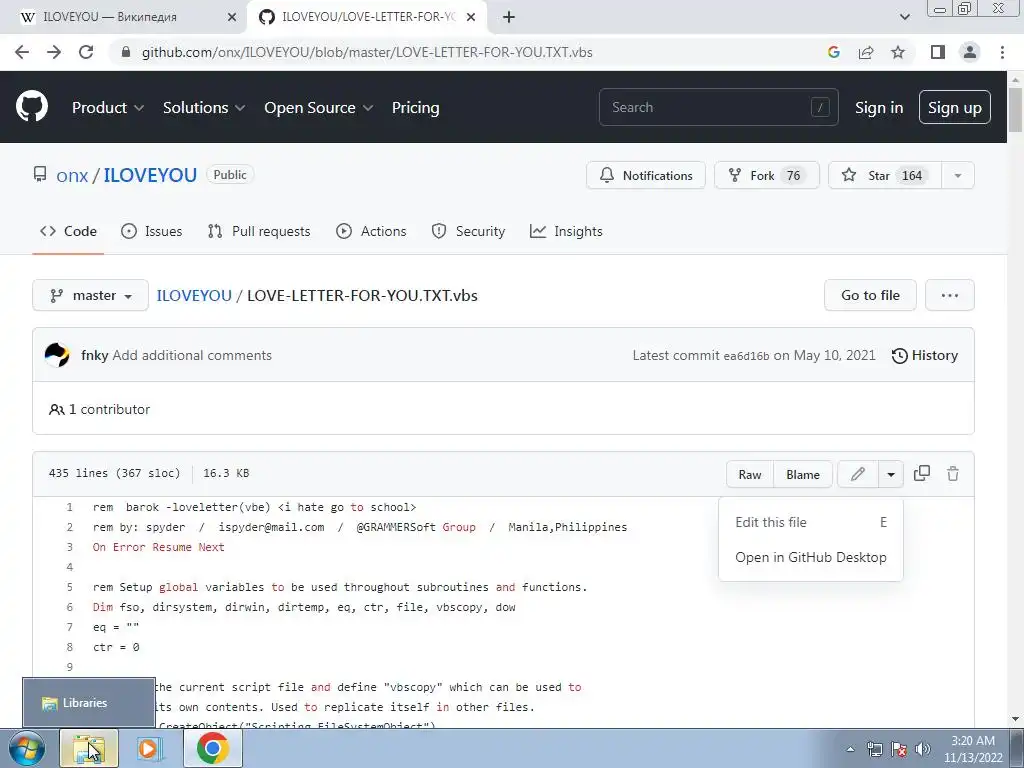The width and height of the screenshot is (1024, 768).
Task: Open Windows Start menu
Action: pos(27,748)
